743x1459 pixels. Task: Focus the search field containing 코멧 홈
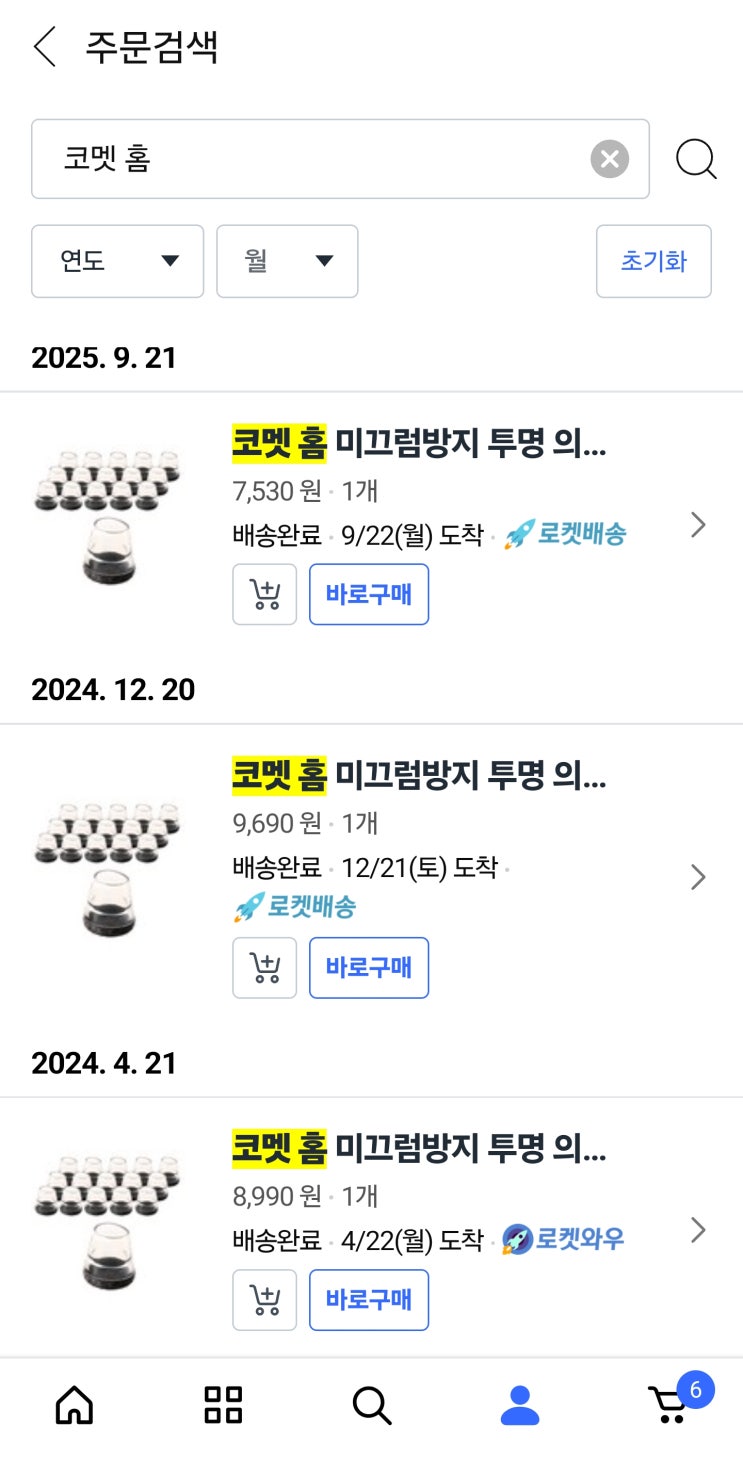310,159
